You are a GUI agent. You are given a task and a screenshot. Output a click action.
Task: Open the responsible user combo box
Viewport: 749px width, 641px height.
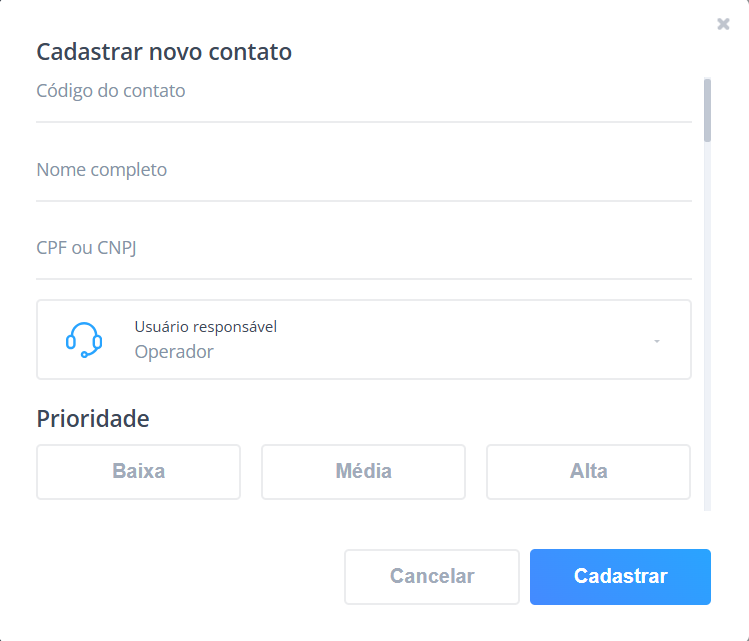click(x=400, y=340)
